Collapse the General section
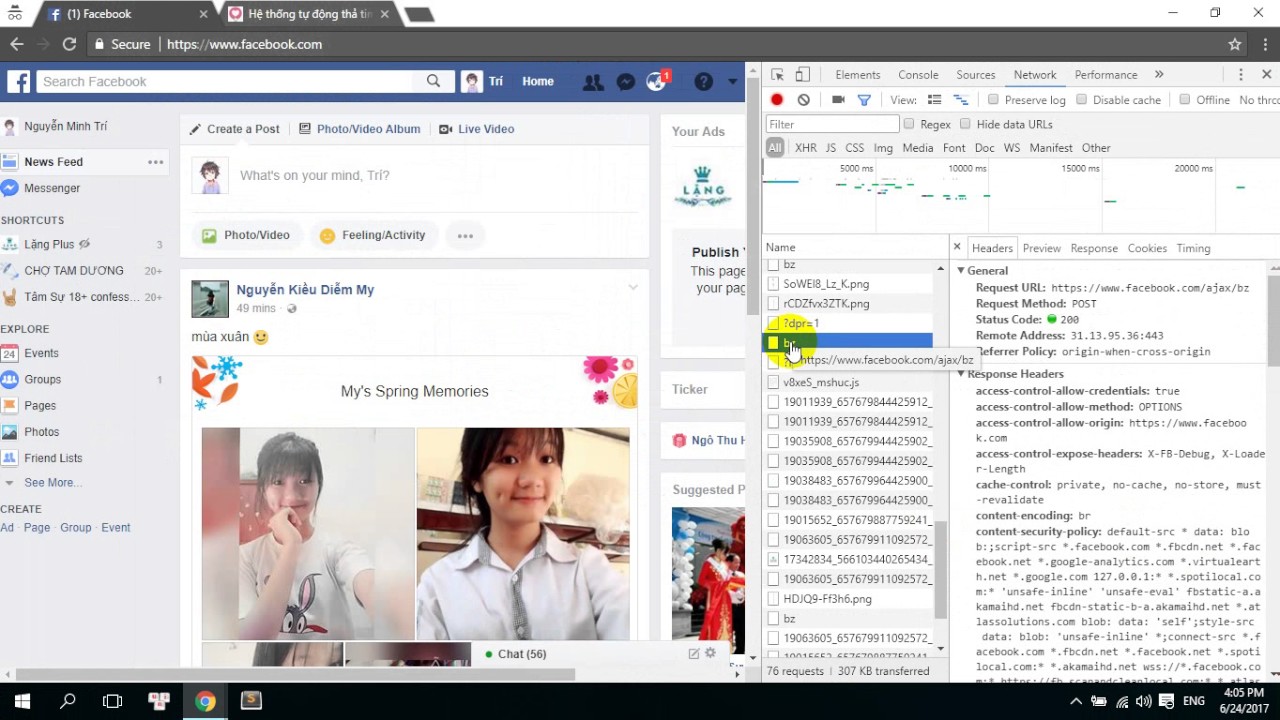The height and width of the screenshot is (720, 1280). [x=961, y=271]
